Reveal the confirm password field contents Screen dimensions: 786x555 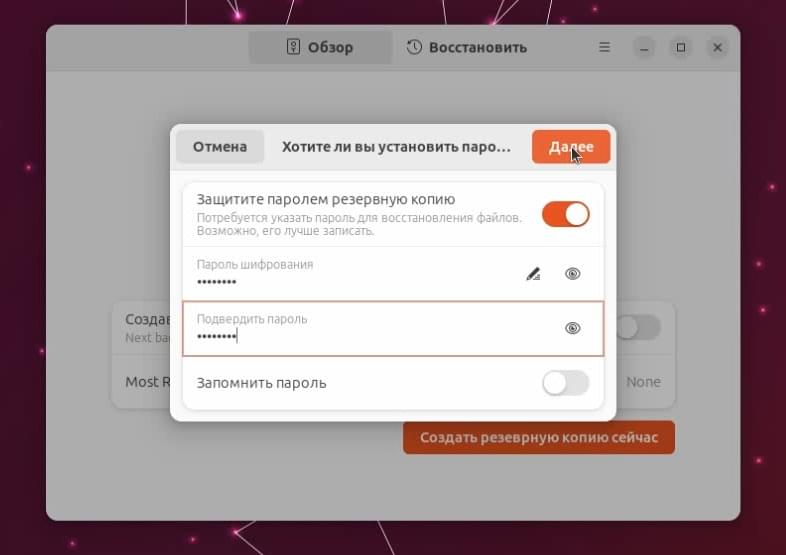tap(572, 328)
